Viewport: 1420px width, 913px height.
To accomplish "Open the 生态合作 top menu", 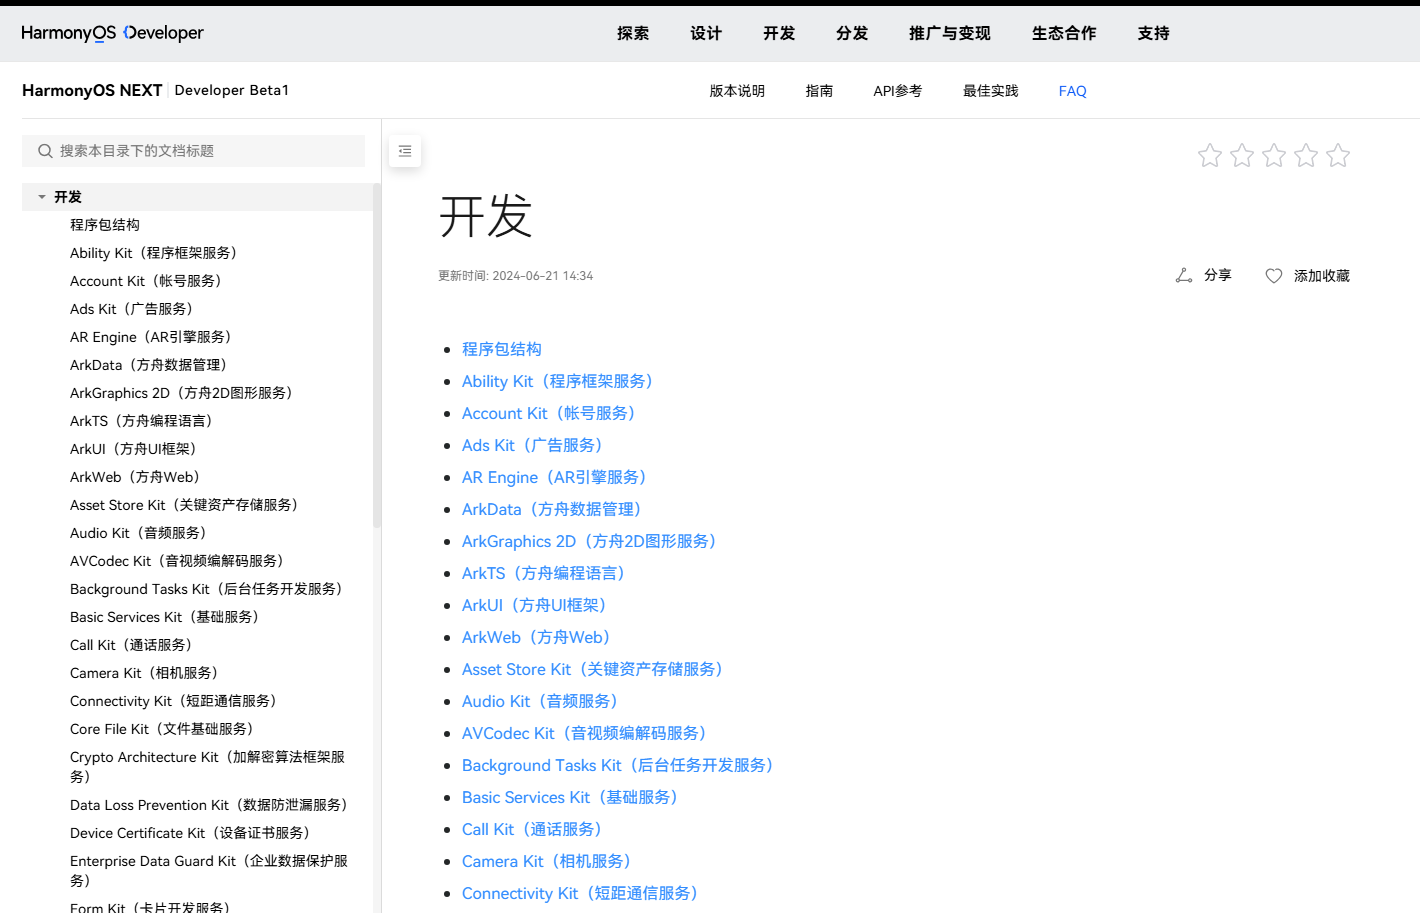I will (1064, 33).
